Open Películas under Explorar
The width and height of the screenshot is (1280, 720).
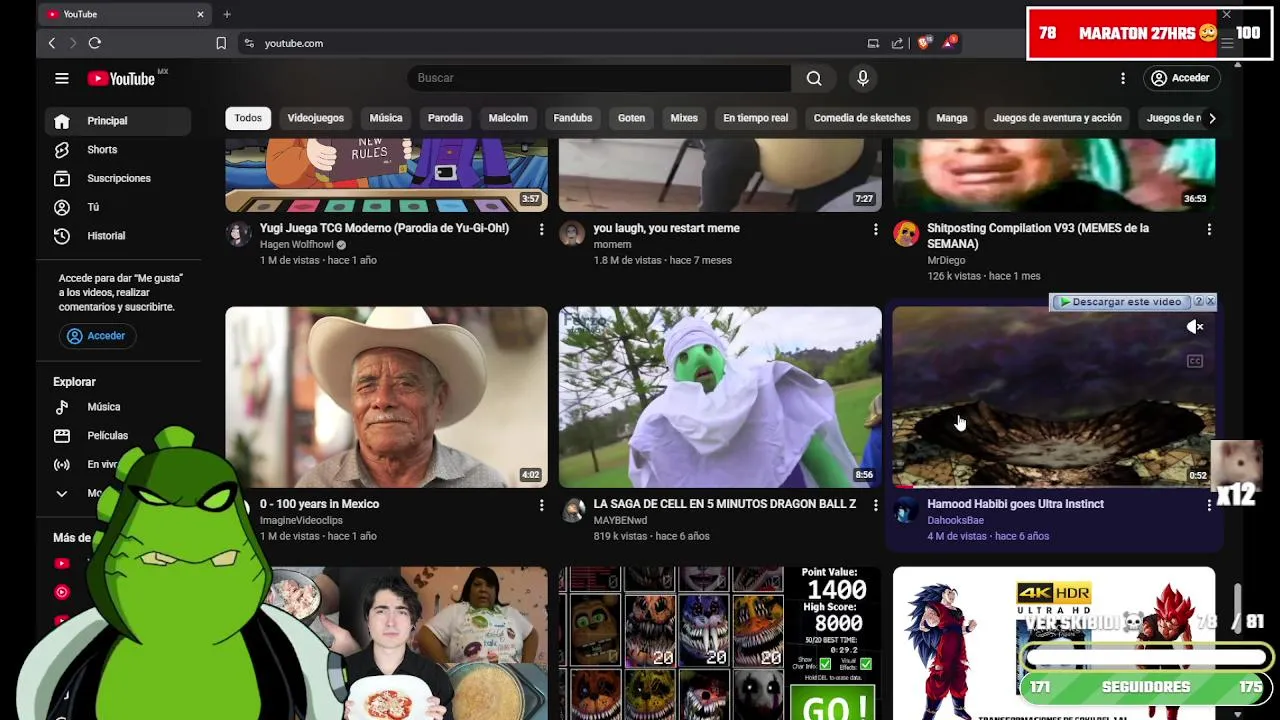click(118, 436)
